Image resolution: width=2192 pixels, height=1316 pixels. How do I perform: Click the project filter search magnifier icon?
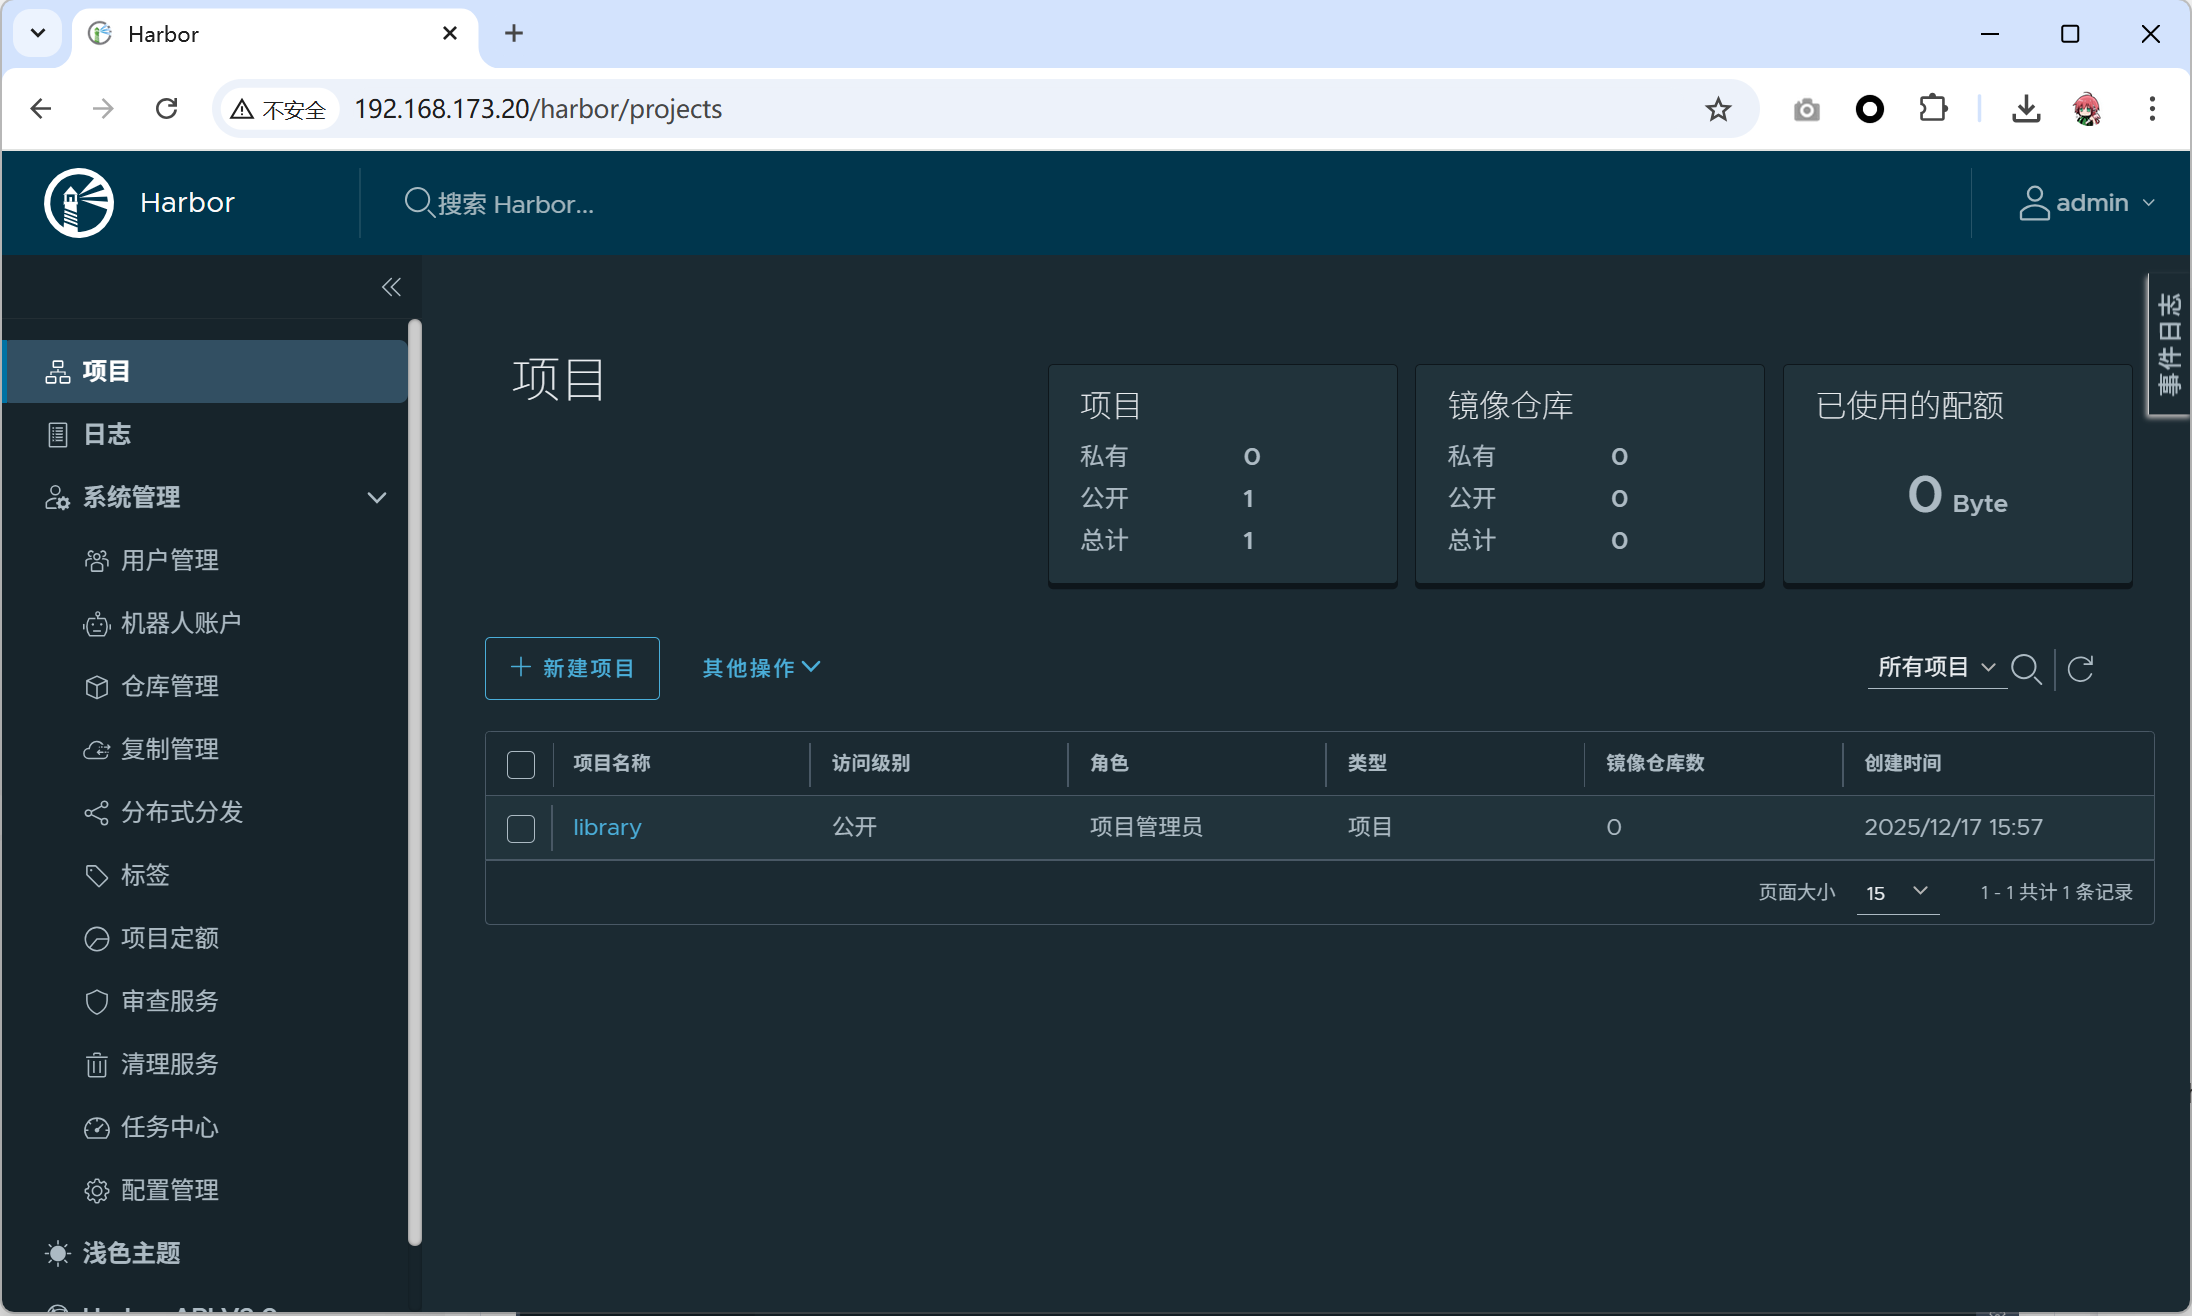click(x=2026, y=668)
